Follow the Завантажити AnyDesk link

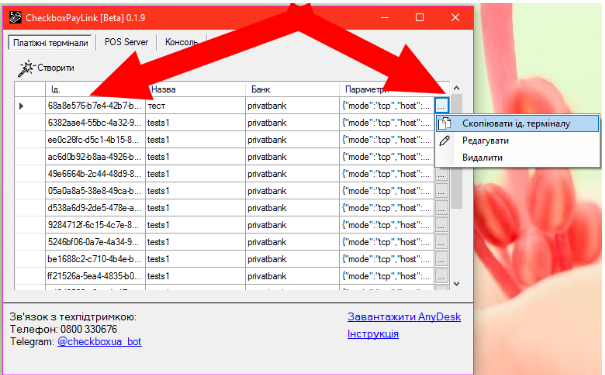404,317
